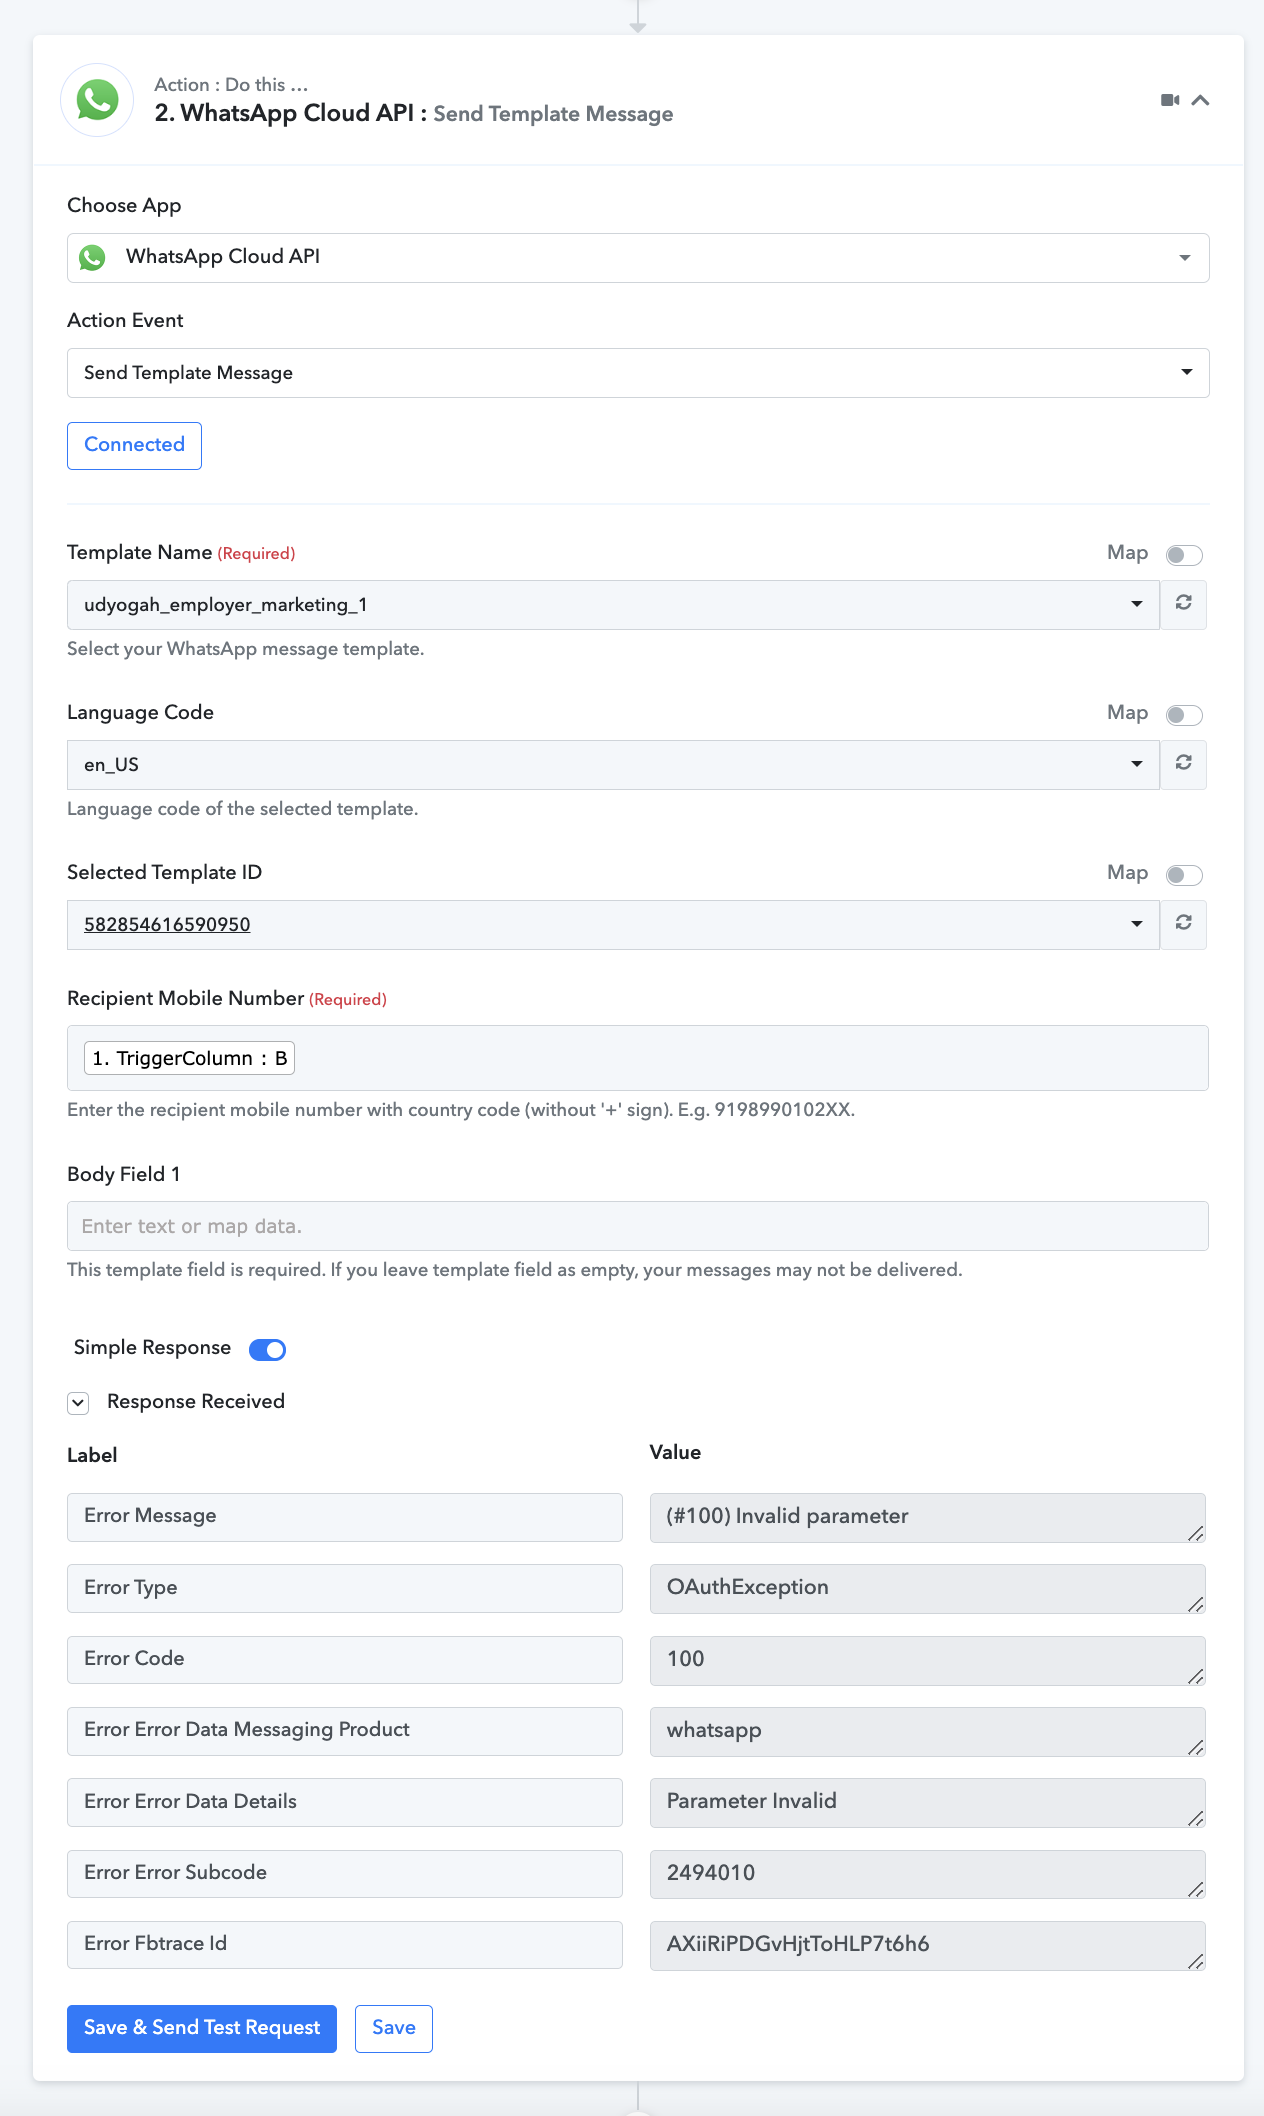Open the en_US language code dropdown

613,765
